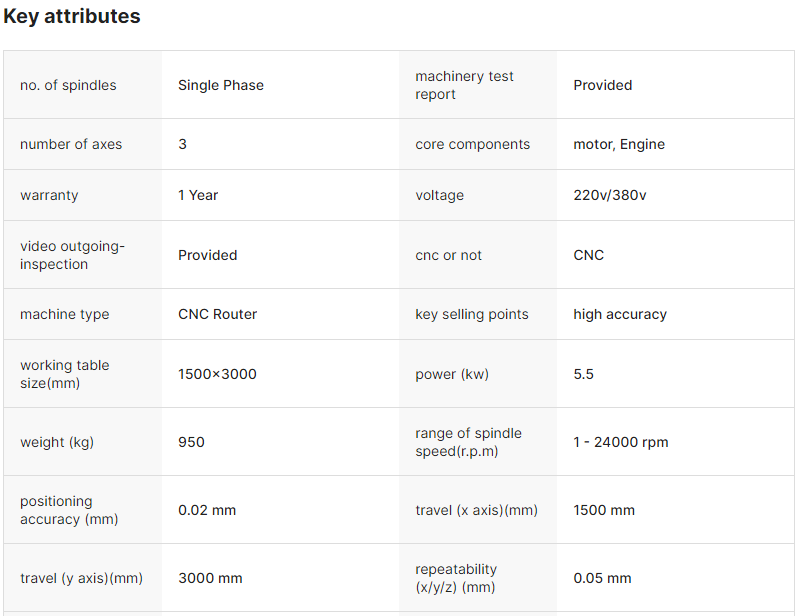
Task: Click the '0.05 mm' repeatability value
Action: click(602, 578)
